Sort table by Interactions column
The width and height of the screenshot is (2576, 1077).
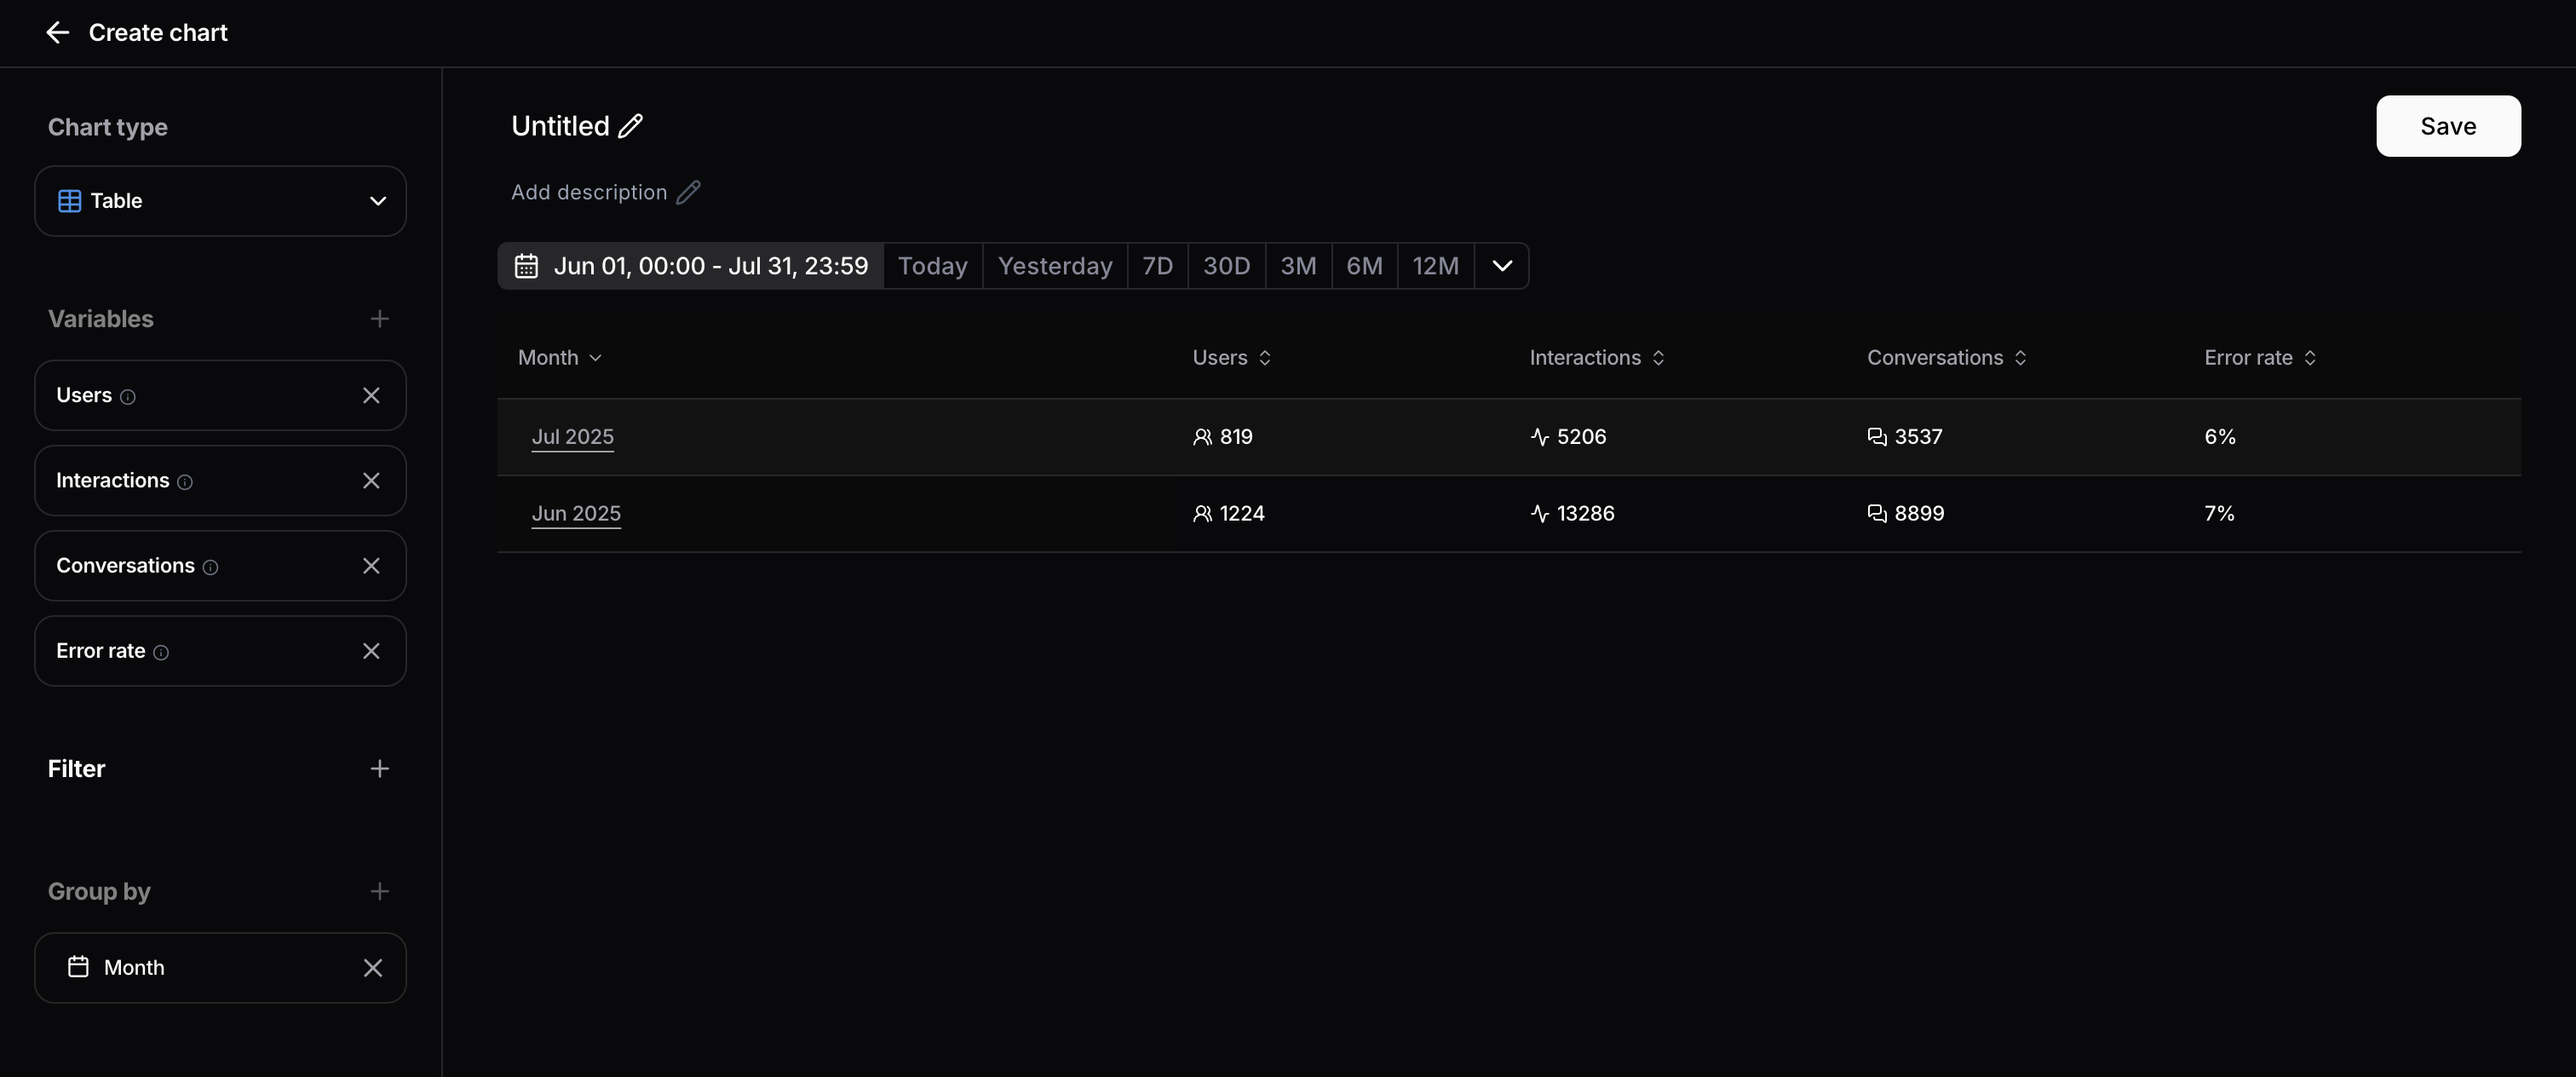[1596, 358]
